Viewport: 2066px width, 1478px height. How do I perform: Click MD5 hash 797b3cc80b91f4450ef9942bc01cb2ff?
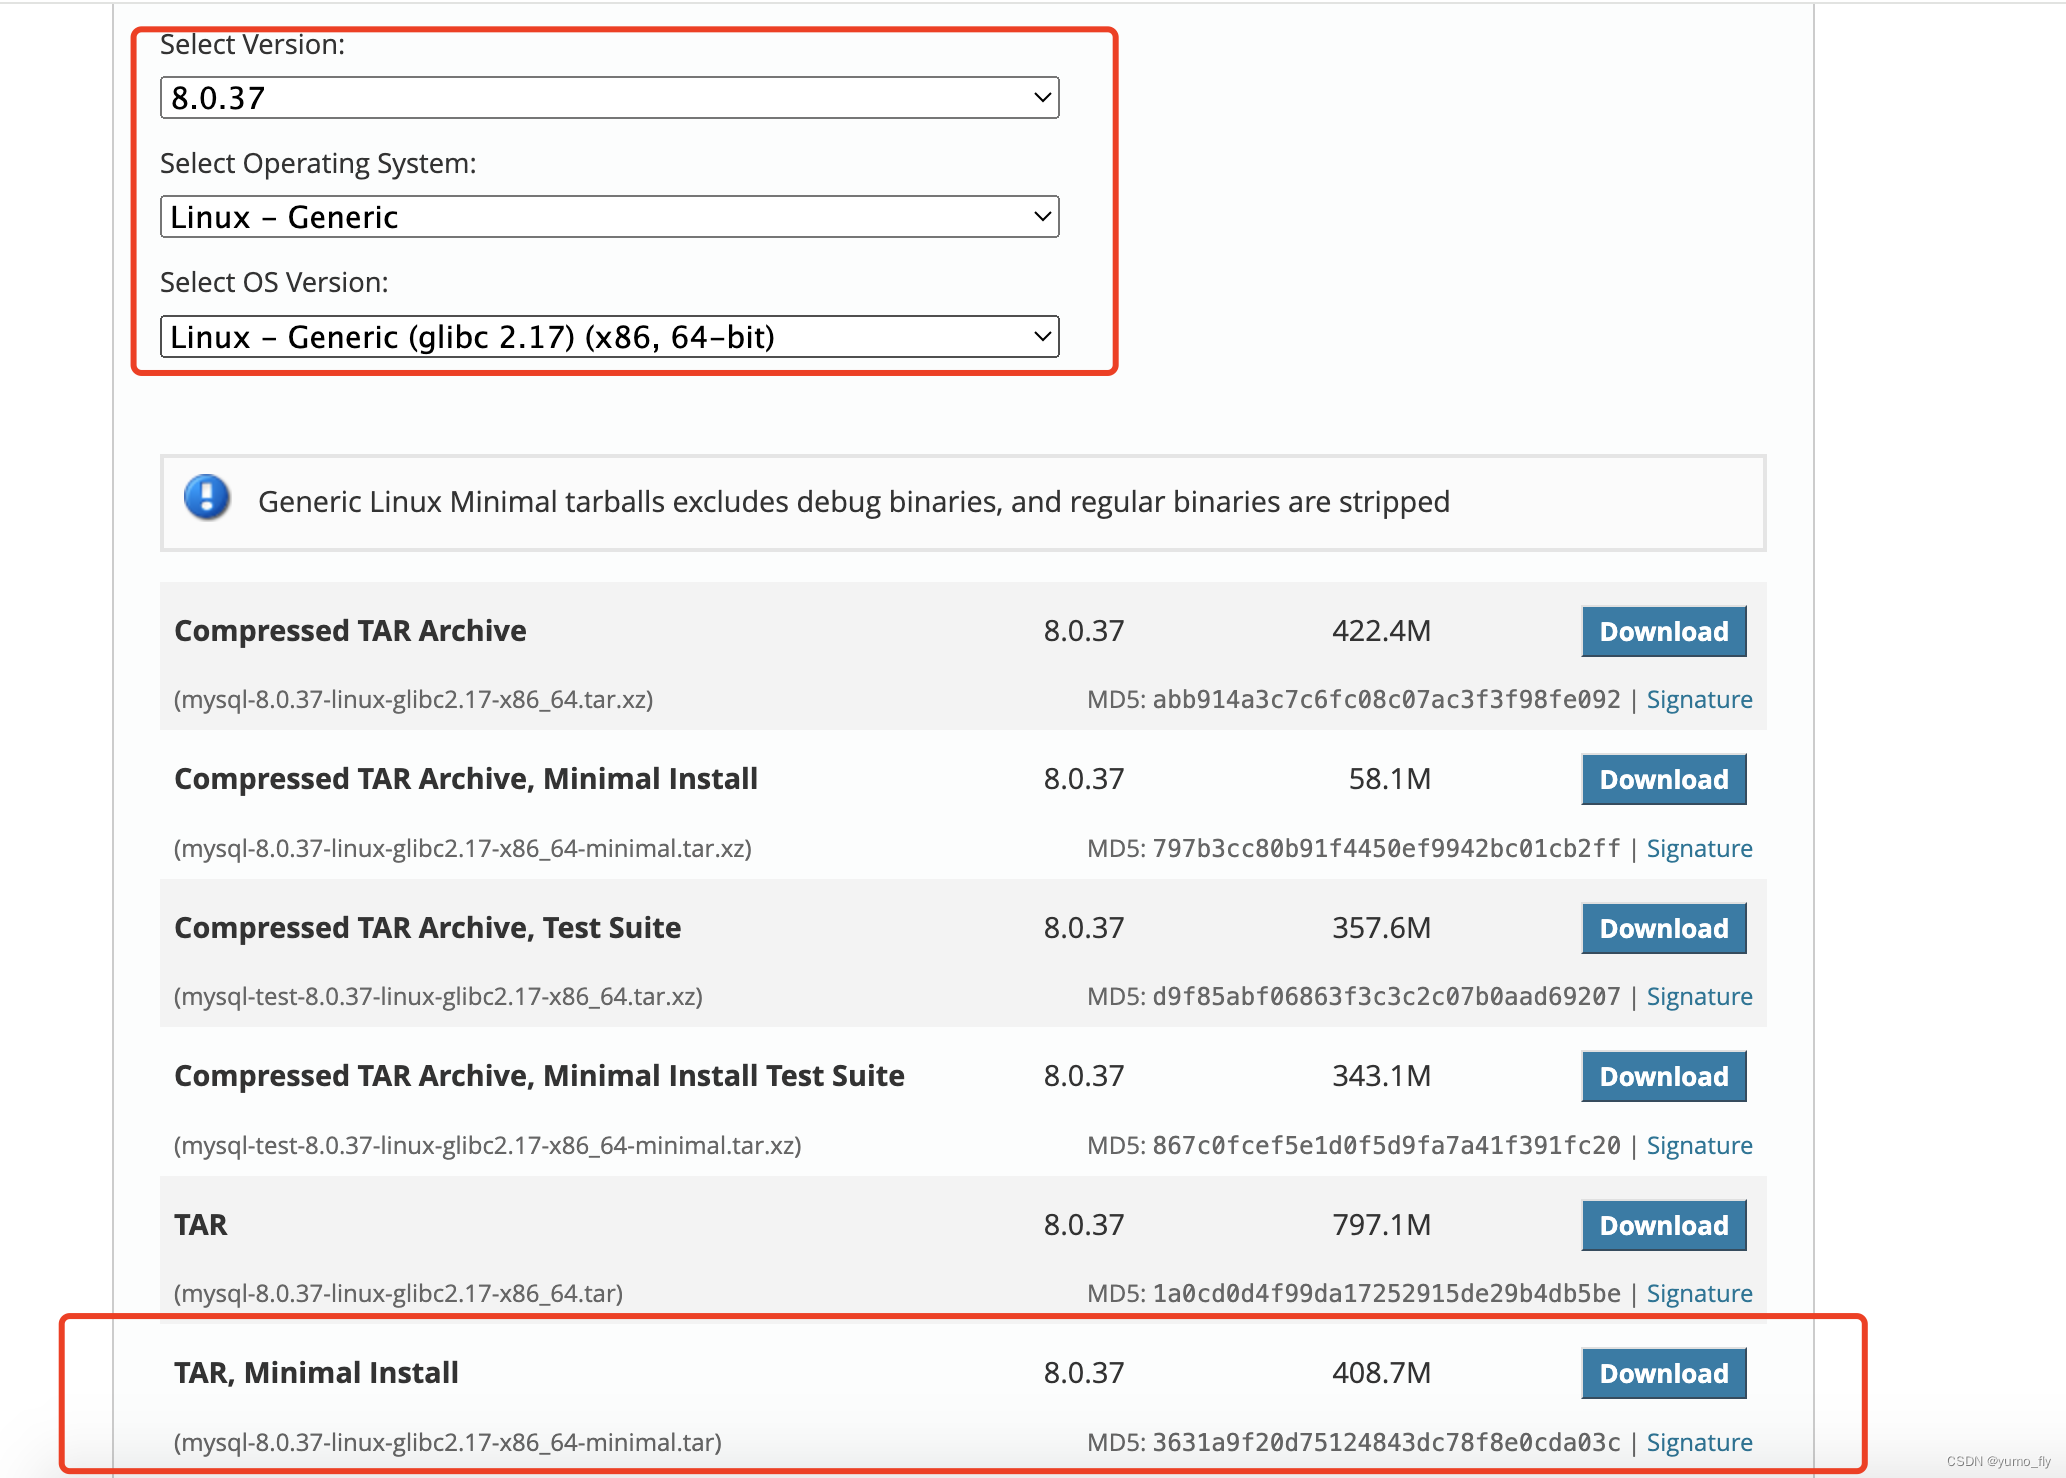1386,848
